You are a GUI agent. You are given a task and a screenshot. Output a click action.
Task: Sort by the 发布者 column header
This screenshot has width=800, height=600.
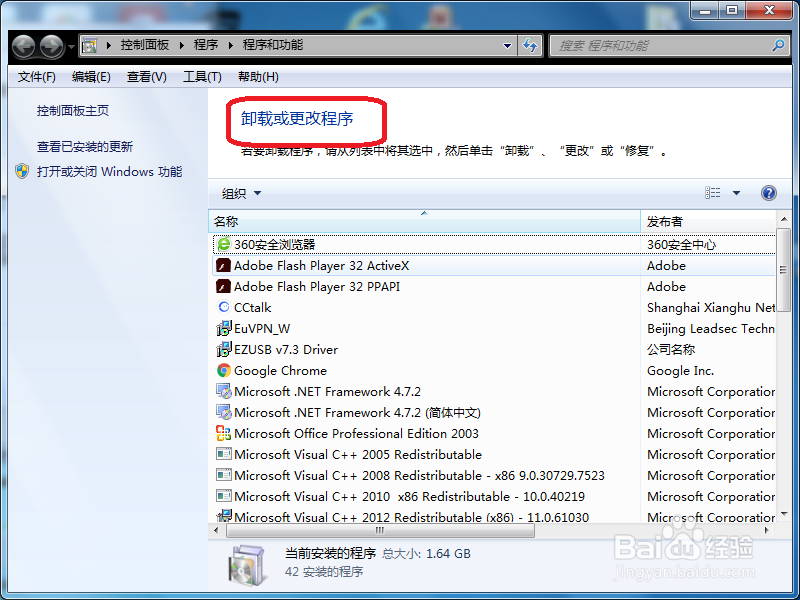[x=708, y=221]
